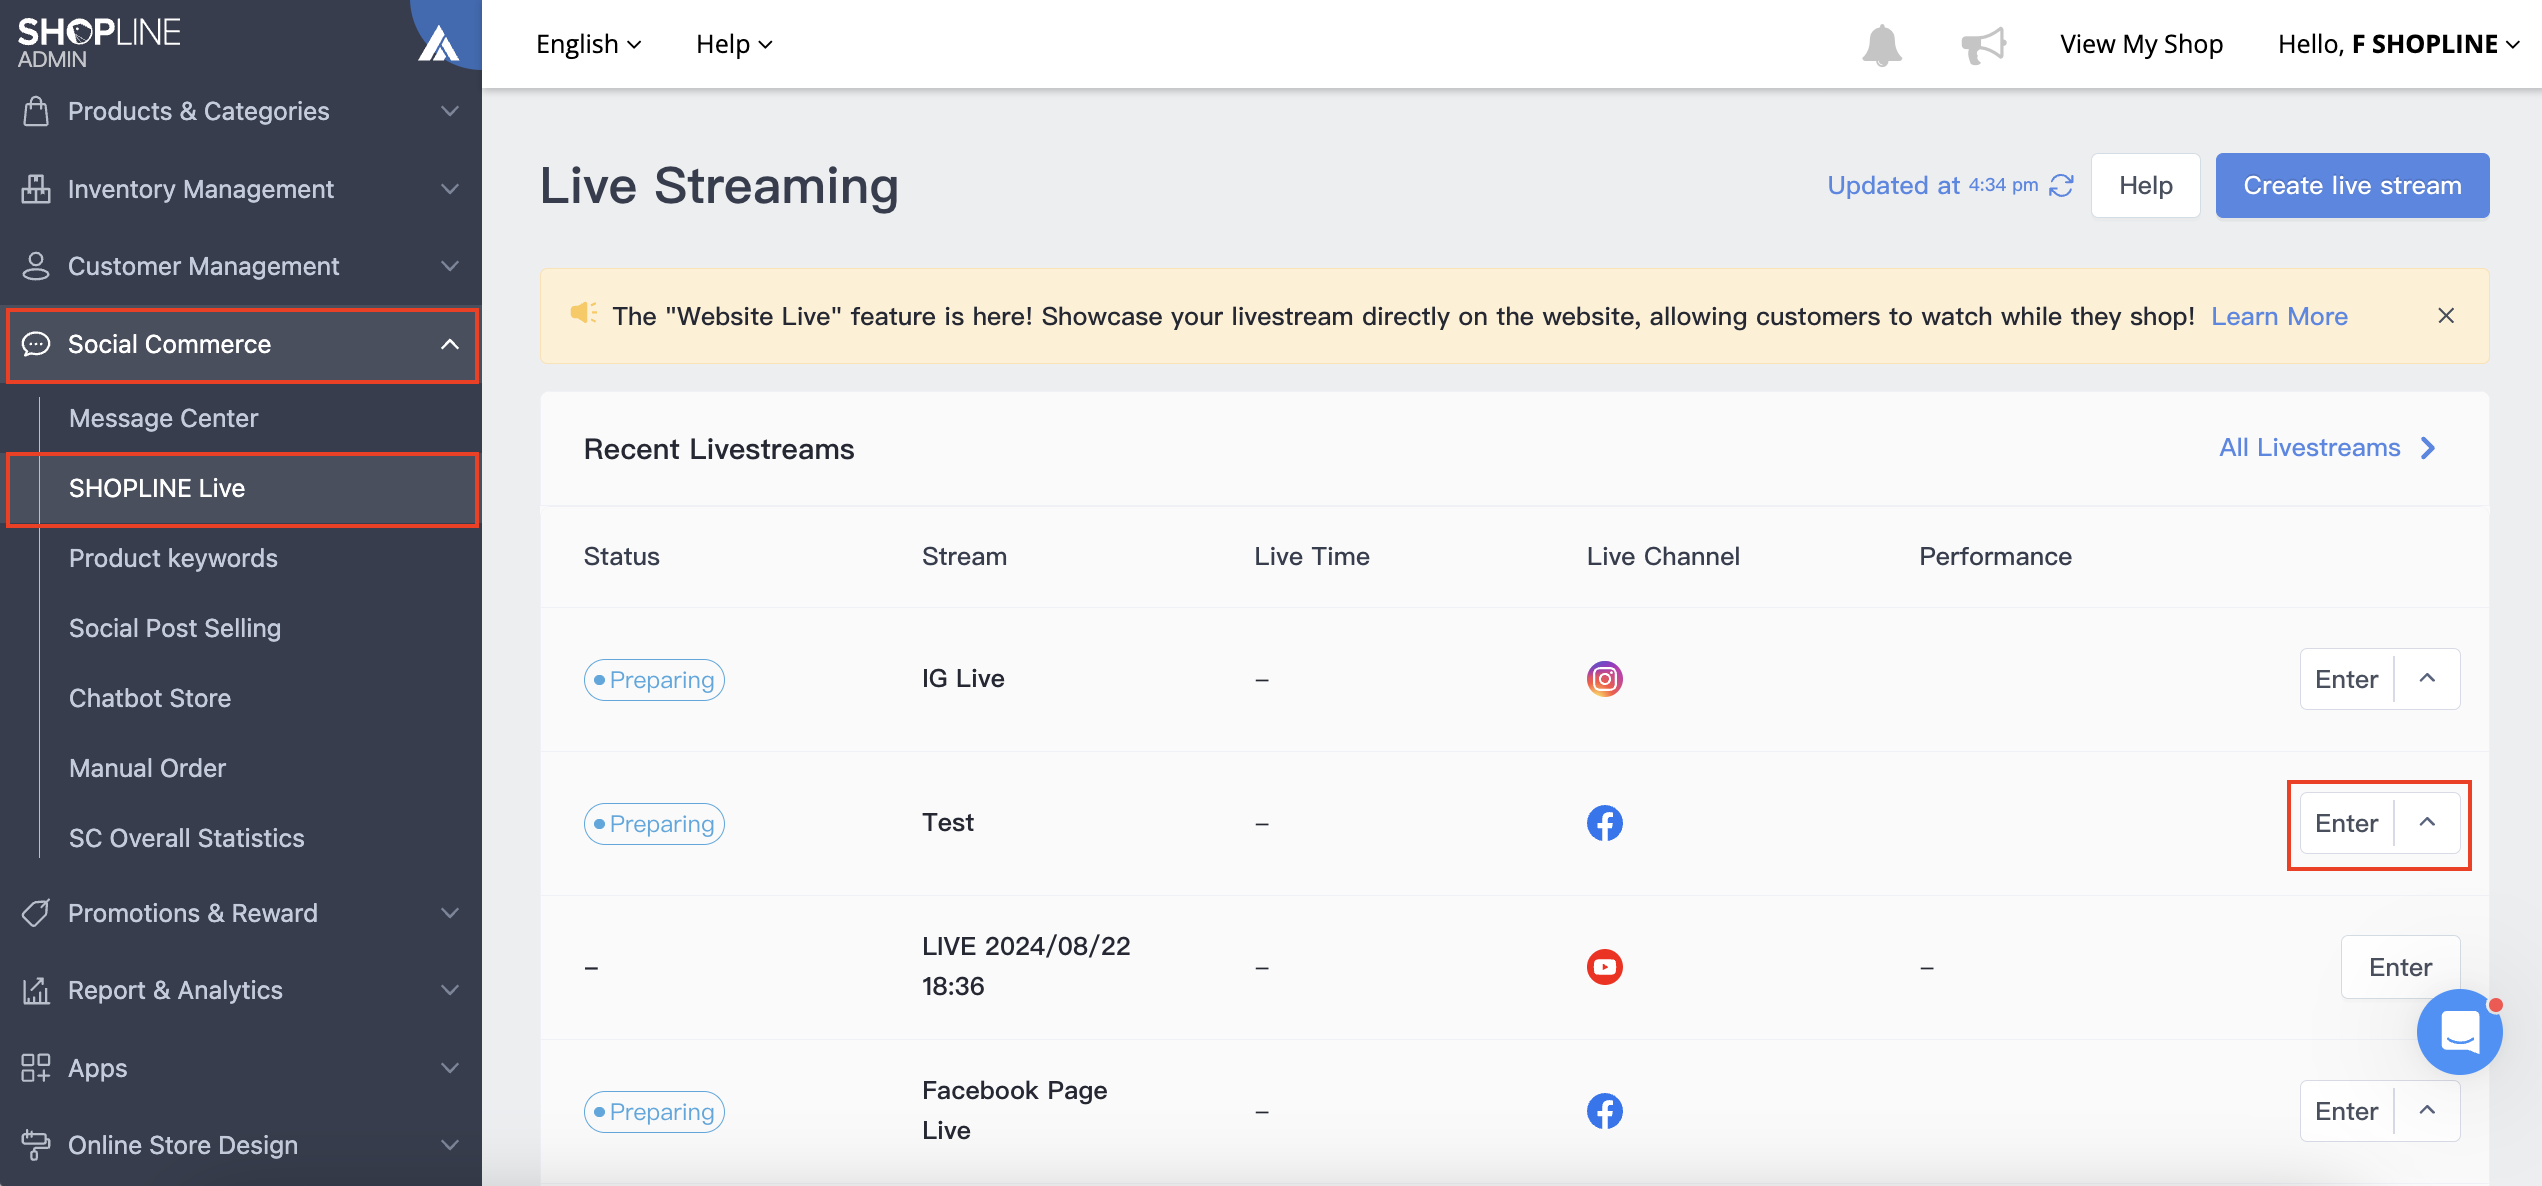Click Enter for the IG Live stream
The image size is (2542, 1186).
pos(2346,679)
